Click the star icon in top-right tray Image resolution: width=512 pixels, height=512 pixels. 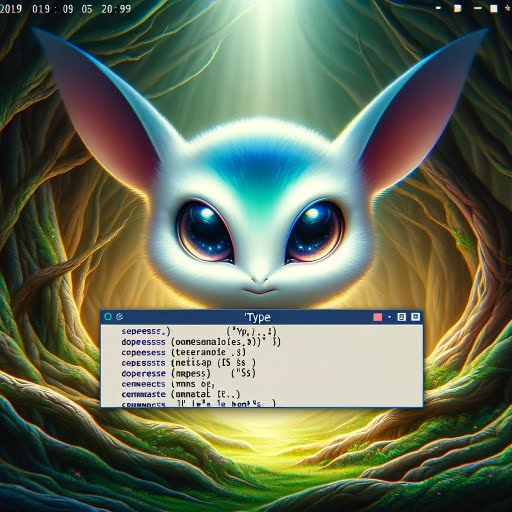[507, 9]
